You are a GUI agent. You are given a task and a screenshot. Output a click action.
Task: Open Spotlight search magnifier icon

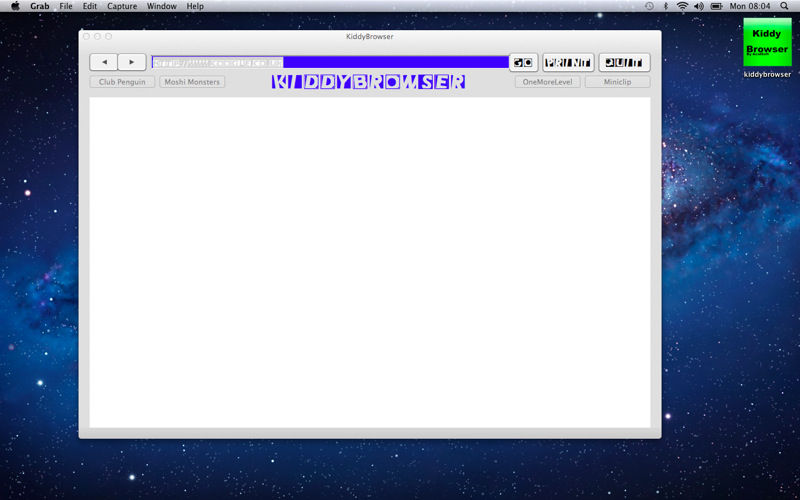tap(784, 6)
